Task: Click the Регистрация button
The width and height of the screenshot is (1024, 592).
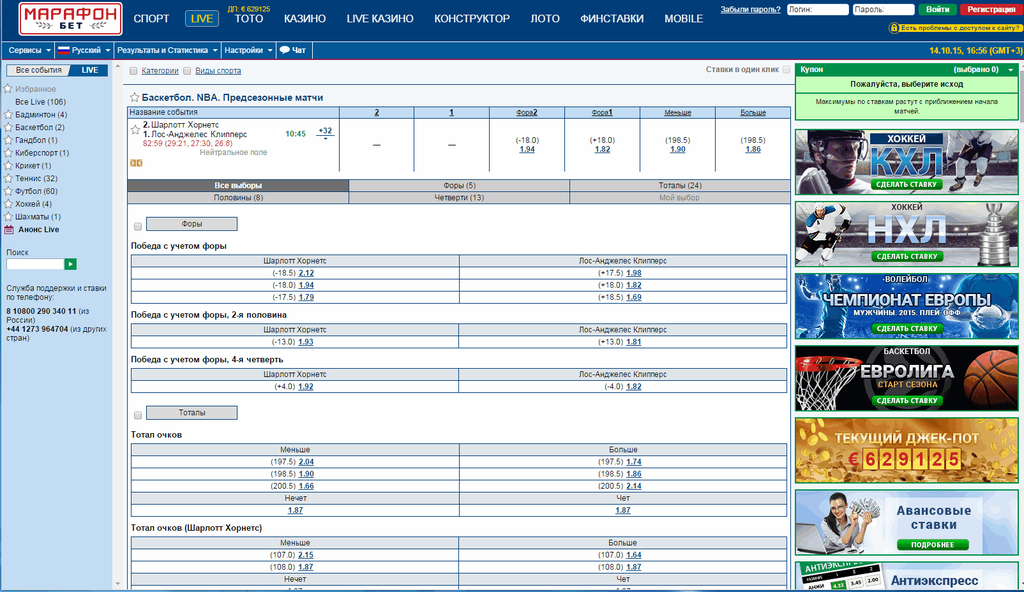Action: pos(991,10)
